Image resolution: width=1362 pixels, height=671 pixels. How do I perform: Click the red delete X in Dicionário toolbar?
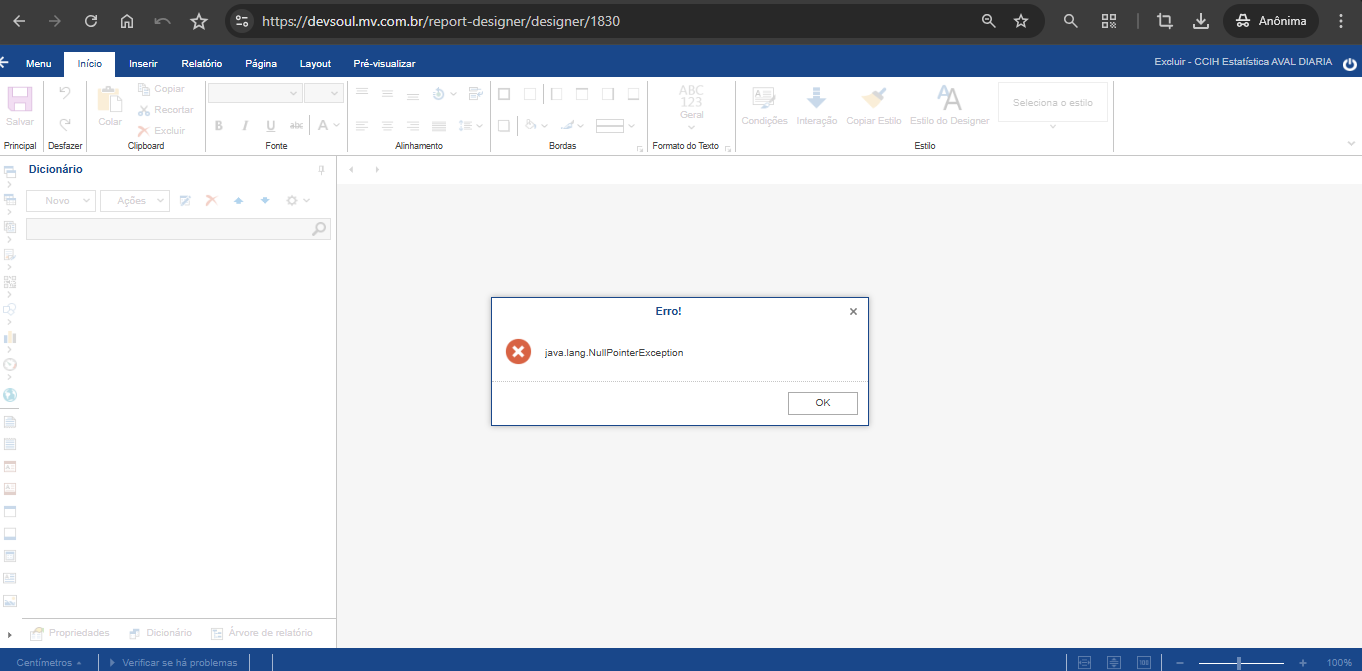(x=211, y=201)
